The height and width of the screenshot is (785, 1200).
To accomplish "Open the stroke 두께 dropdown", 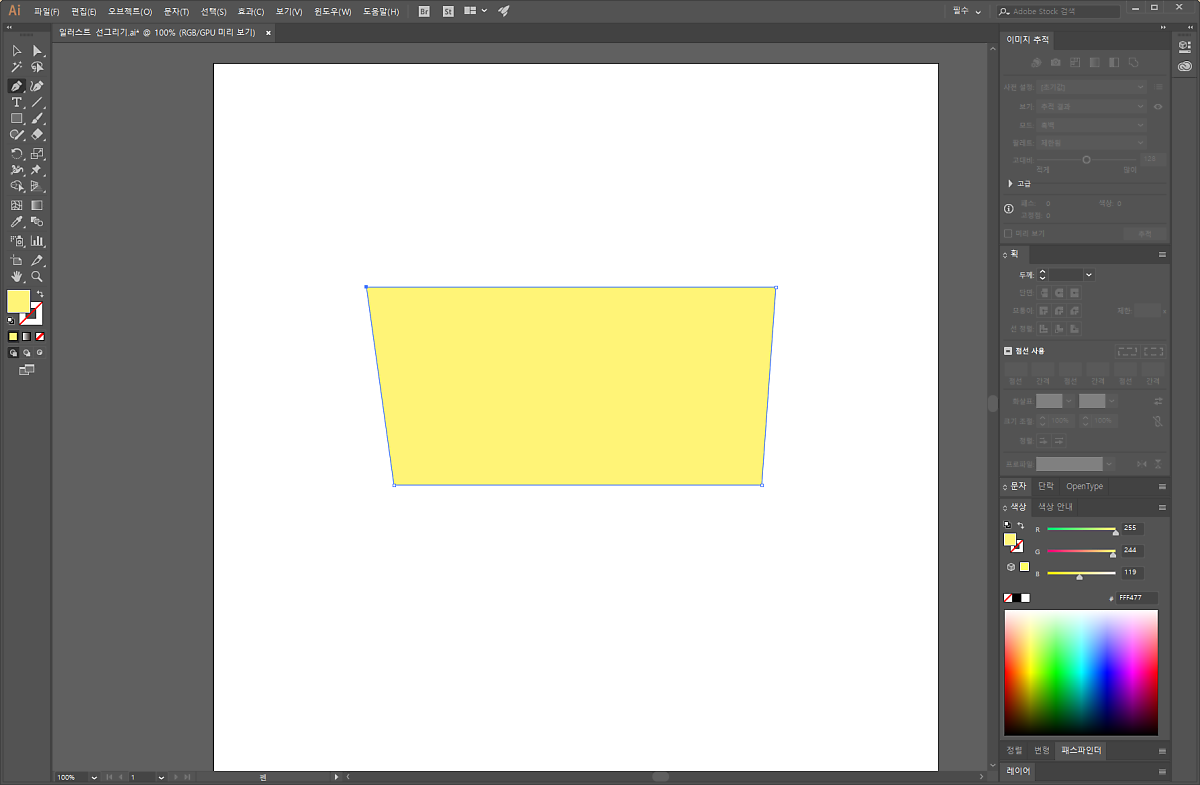I will [1088, 275].
